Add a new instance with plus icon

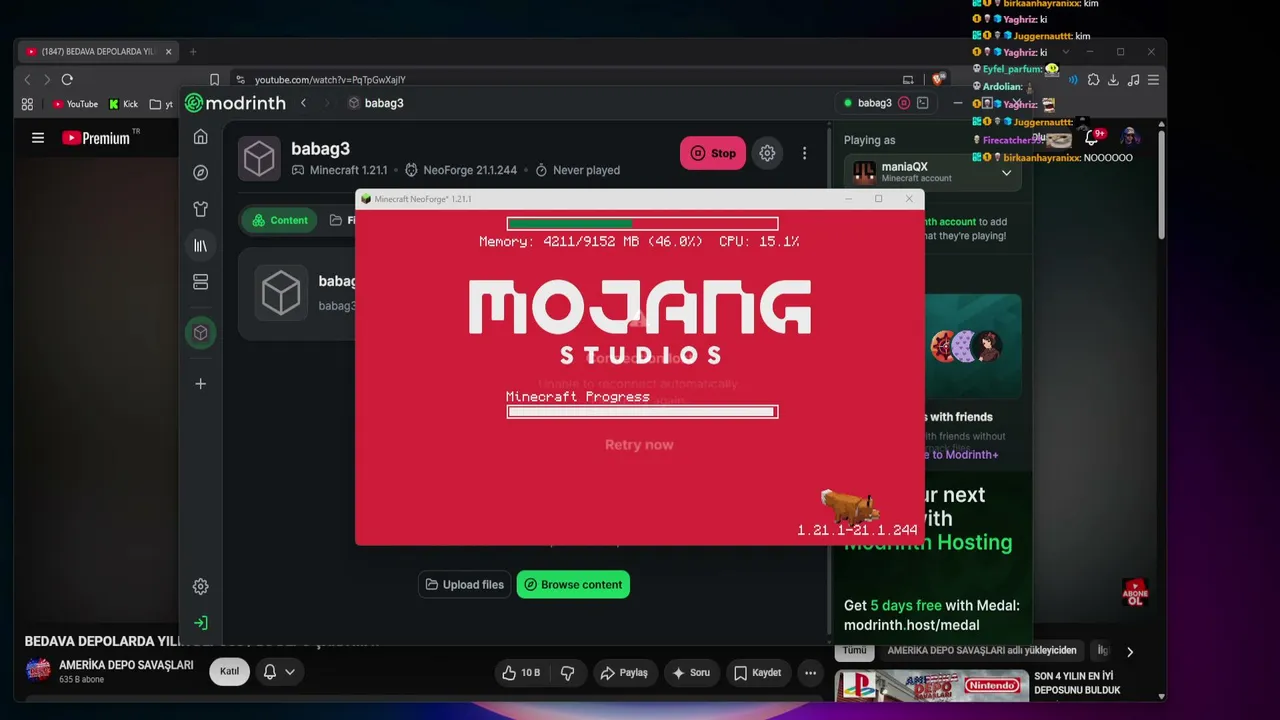point(201,384)
